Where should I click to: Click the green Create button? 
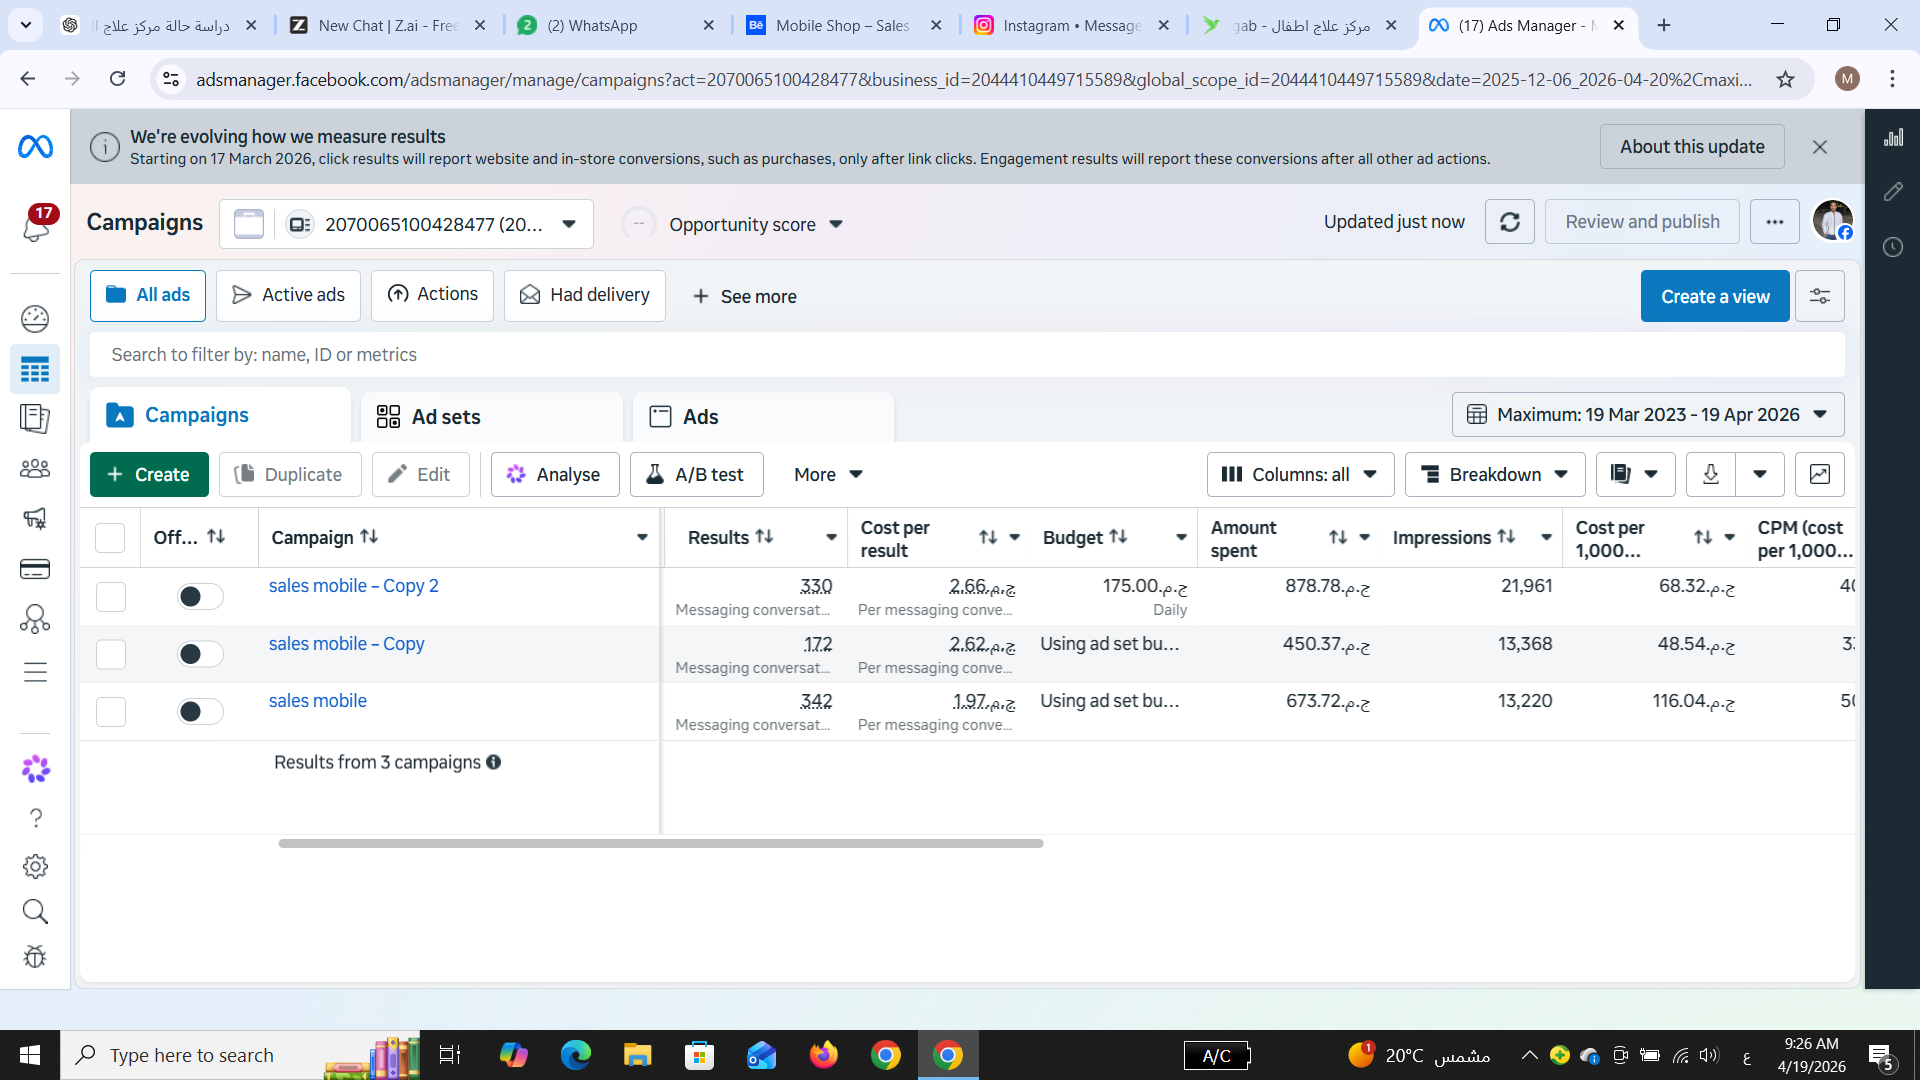click(149, 475)
